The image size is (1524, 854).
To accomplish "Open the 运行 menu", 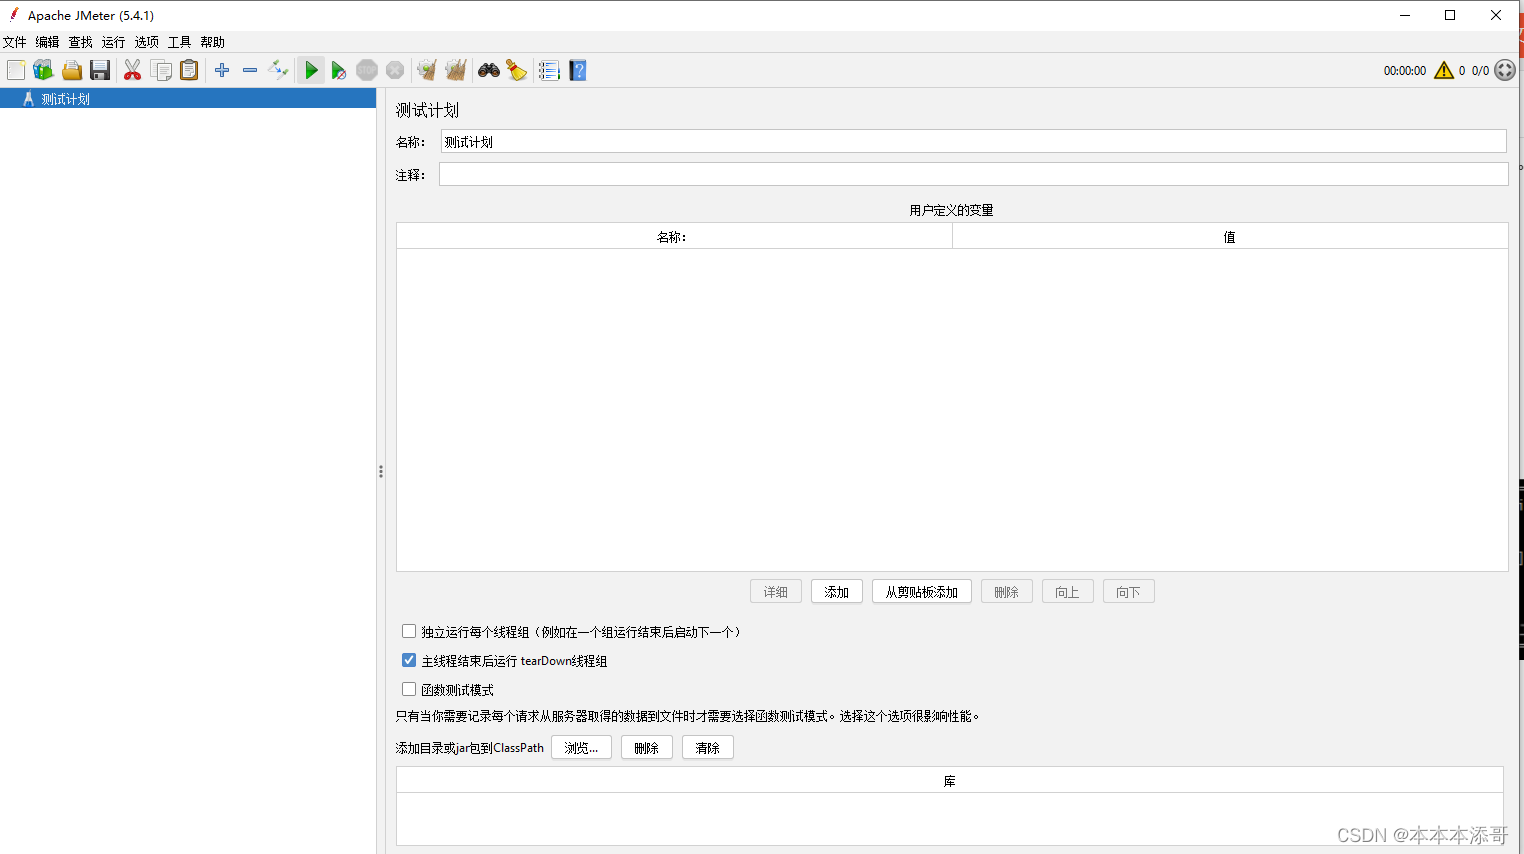I will point(114,42).
